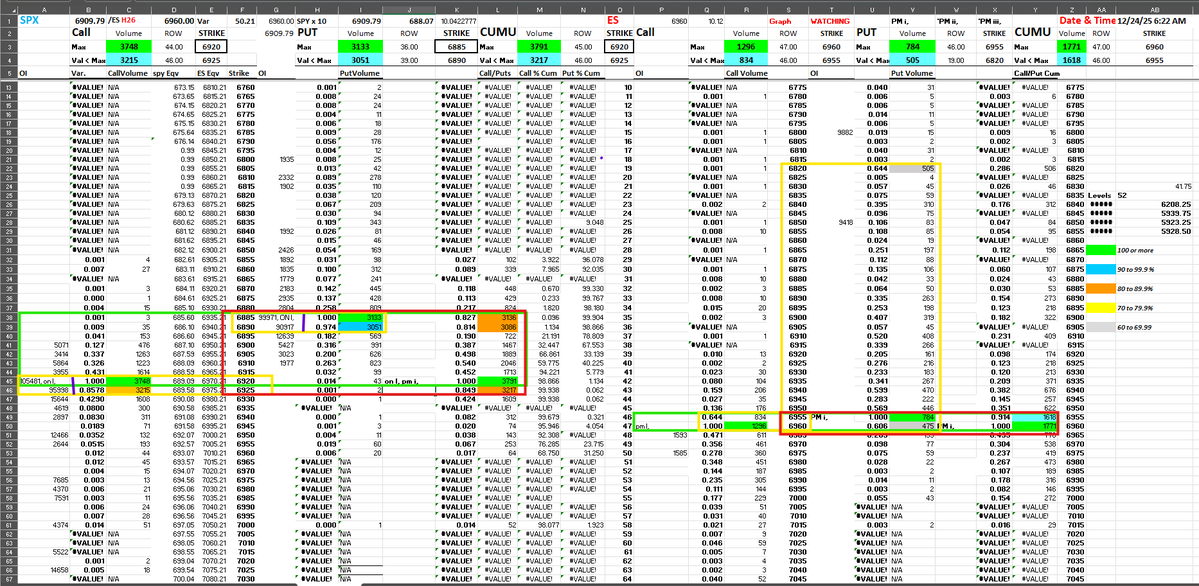This screenshot has width=1199, height=586.
Task: Click the green '100 or more' legend swatch
Action: [1099, 250]
